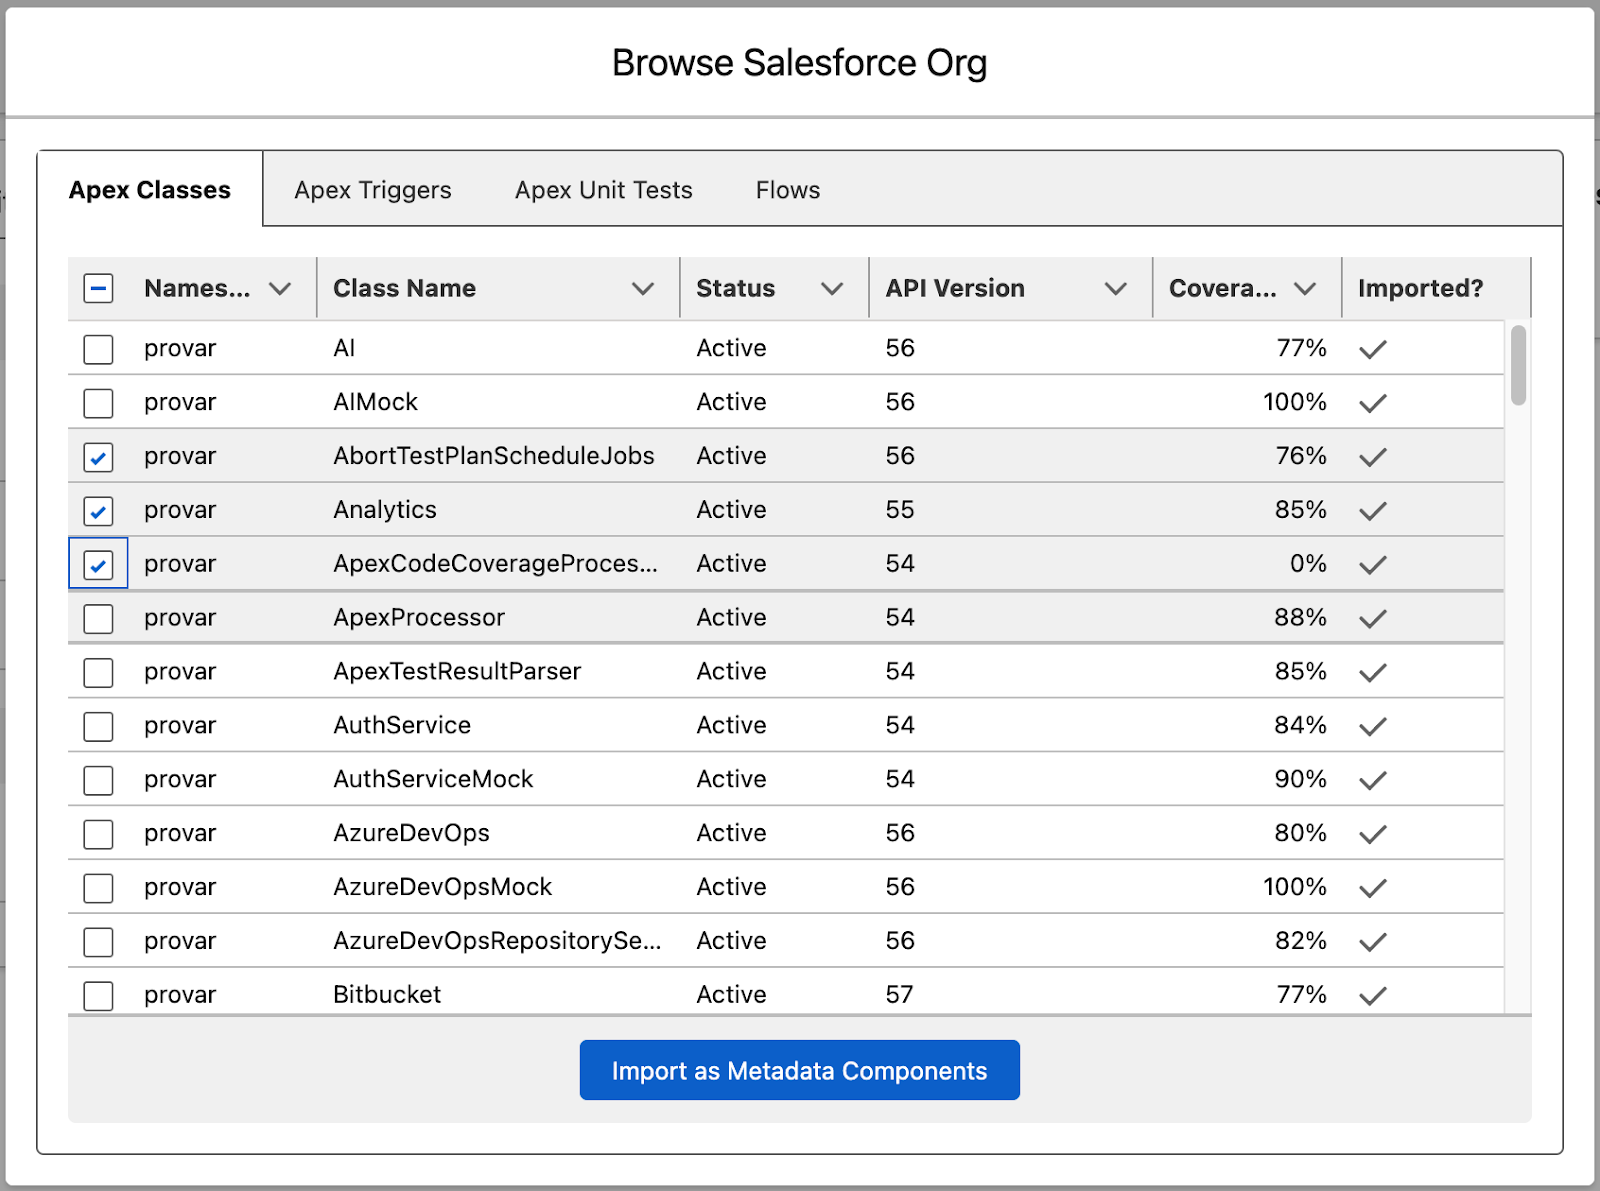Image resolution: width=1600 pixels, height=1191 pixels.
Task: Uncheck the ApexCodeCoverageProces... checkbox
Action: (98, 565)
